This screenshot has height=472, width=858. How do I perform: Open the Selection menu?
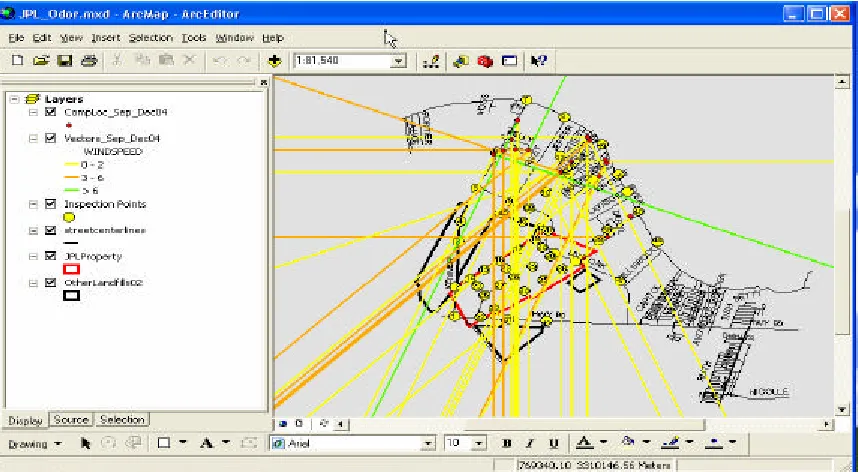150,38
